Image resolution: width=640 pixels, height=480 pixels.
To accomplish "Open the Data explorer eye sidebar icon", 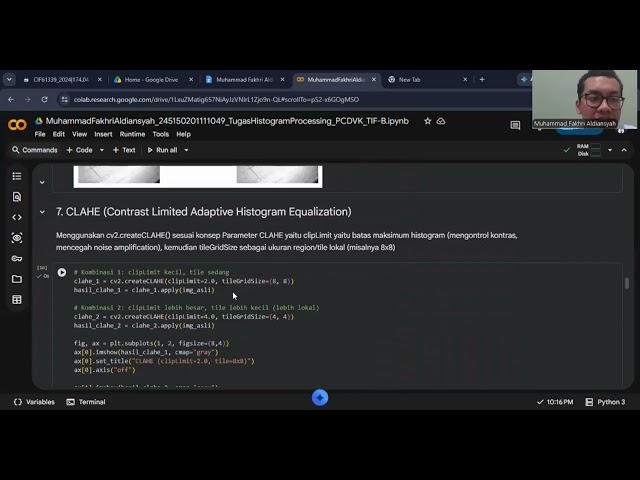I will click(x=17, y=238).
